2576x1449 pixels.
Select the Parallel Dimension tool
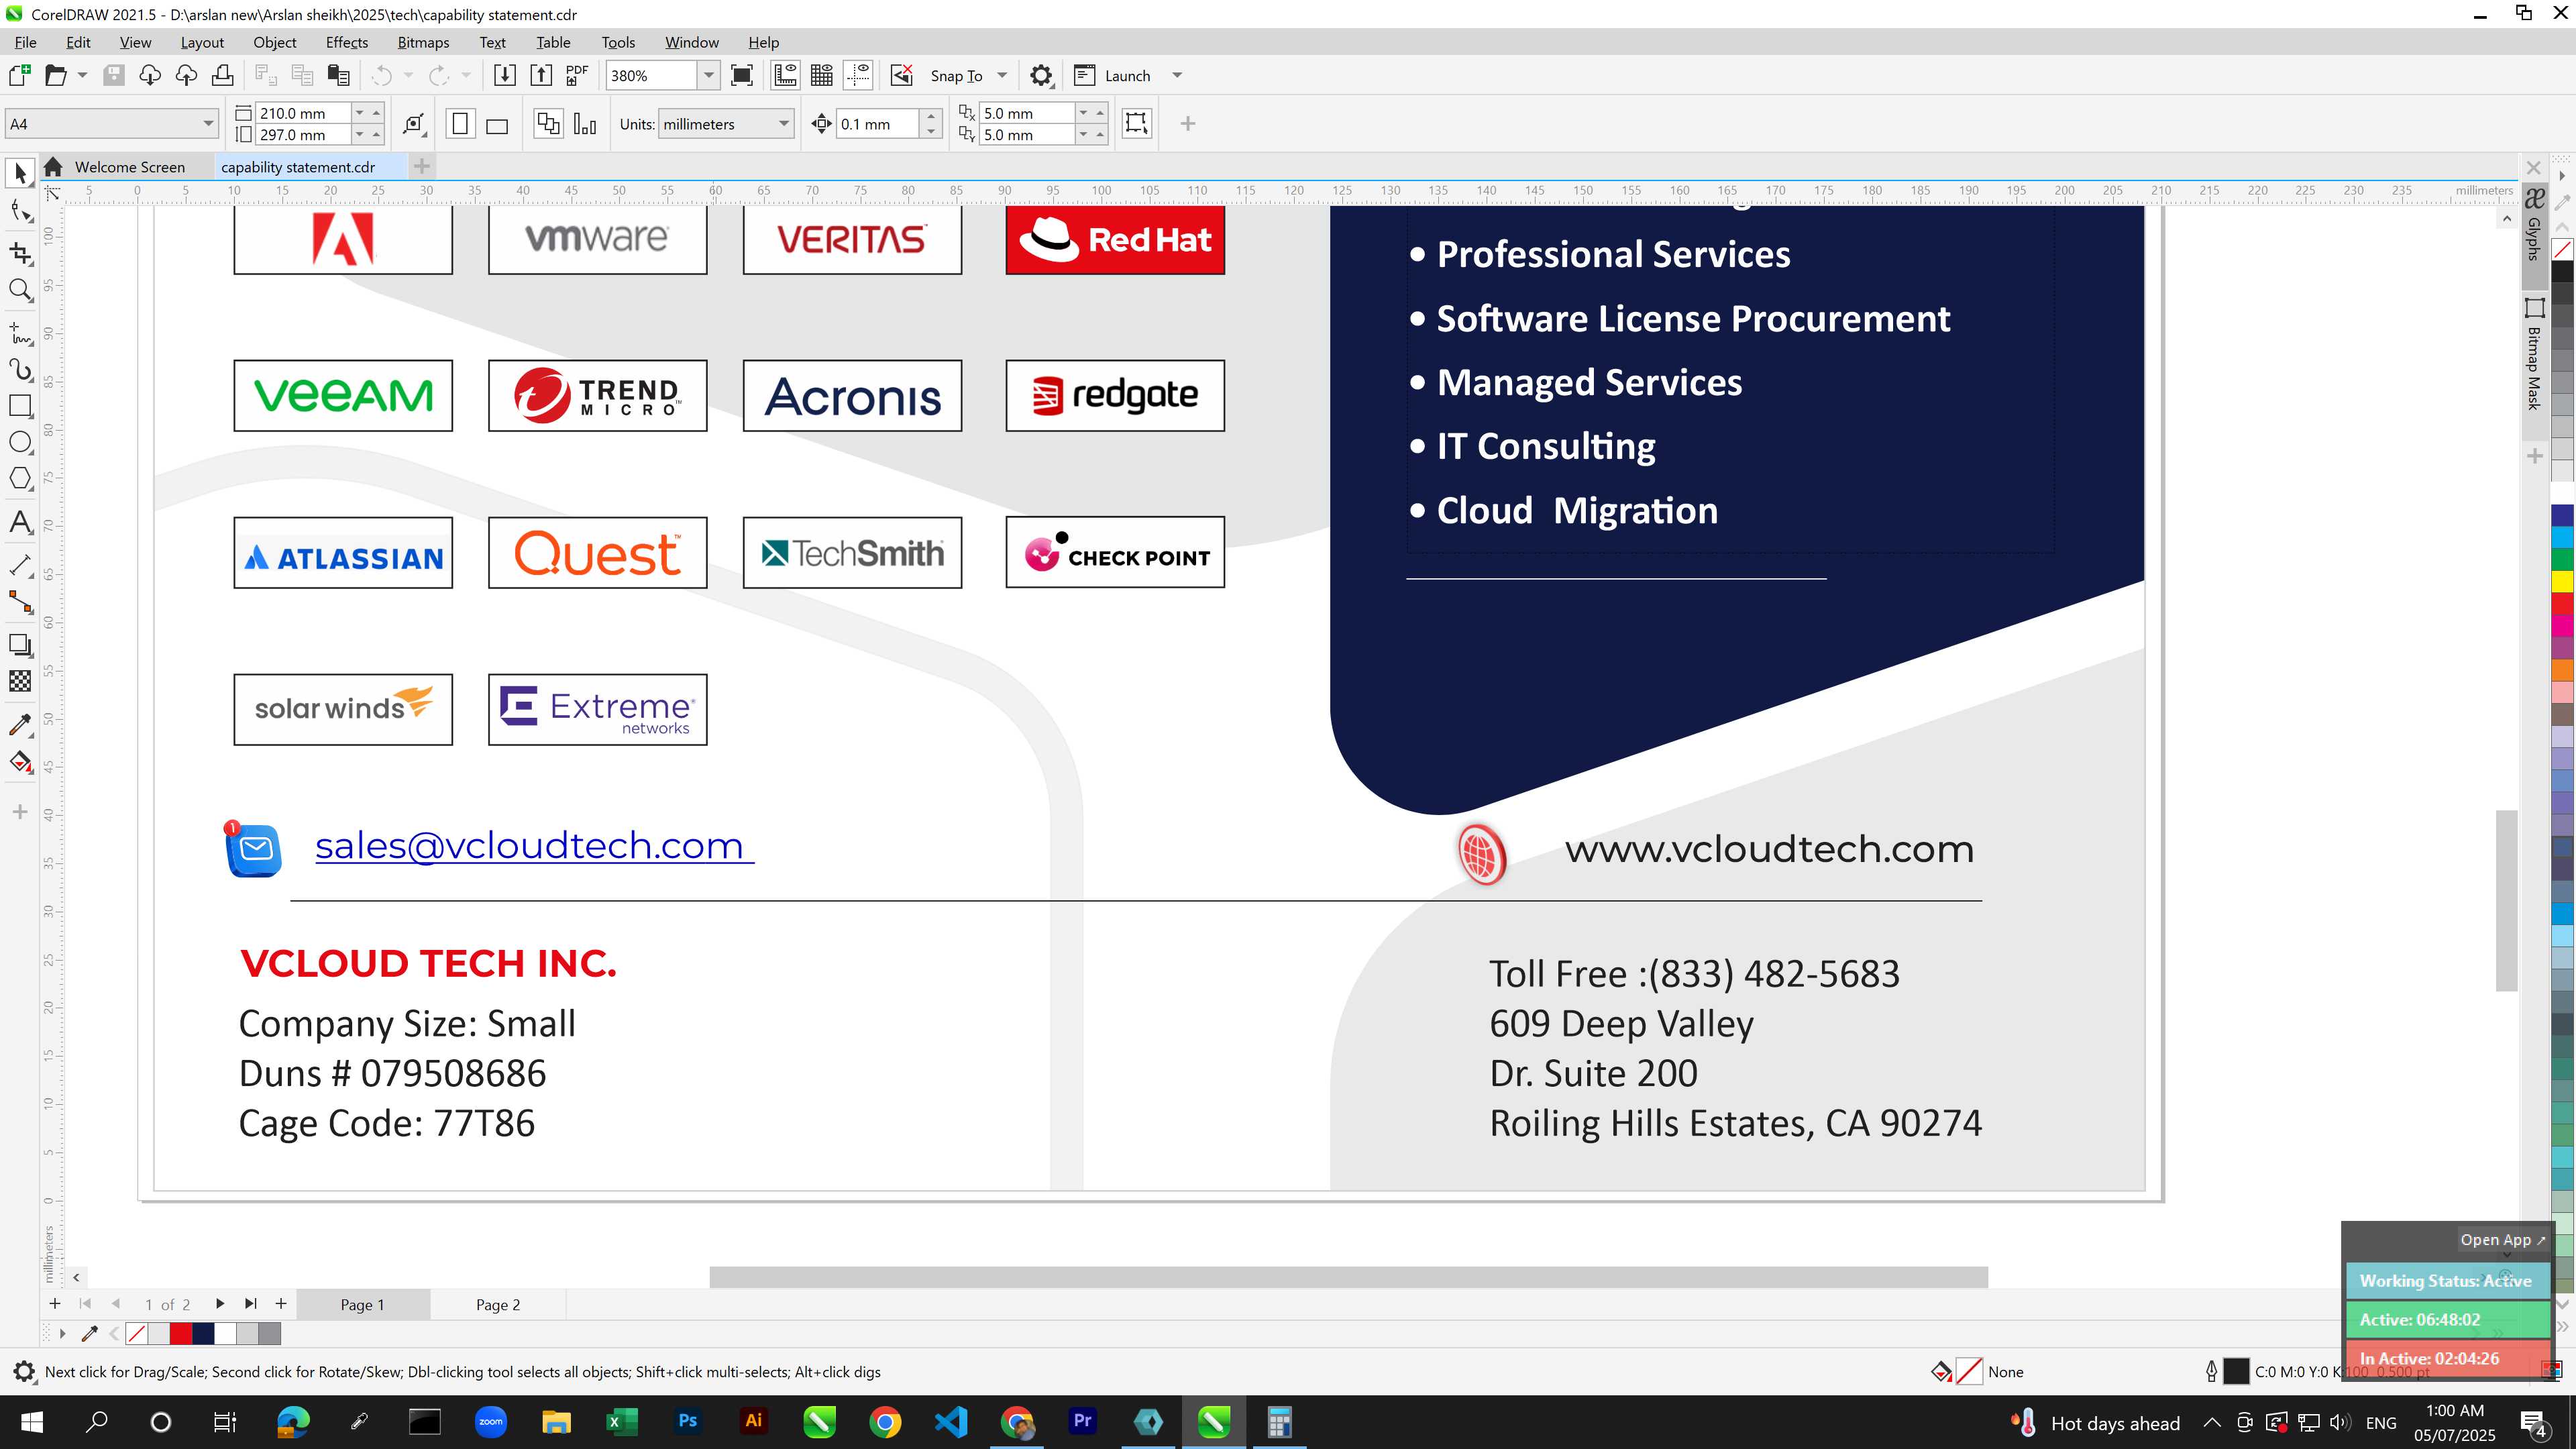pyautogui.click(x=20, y=565)
